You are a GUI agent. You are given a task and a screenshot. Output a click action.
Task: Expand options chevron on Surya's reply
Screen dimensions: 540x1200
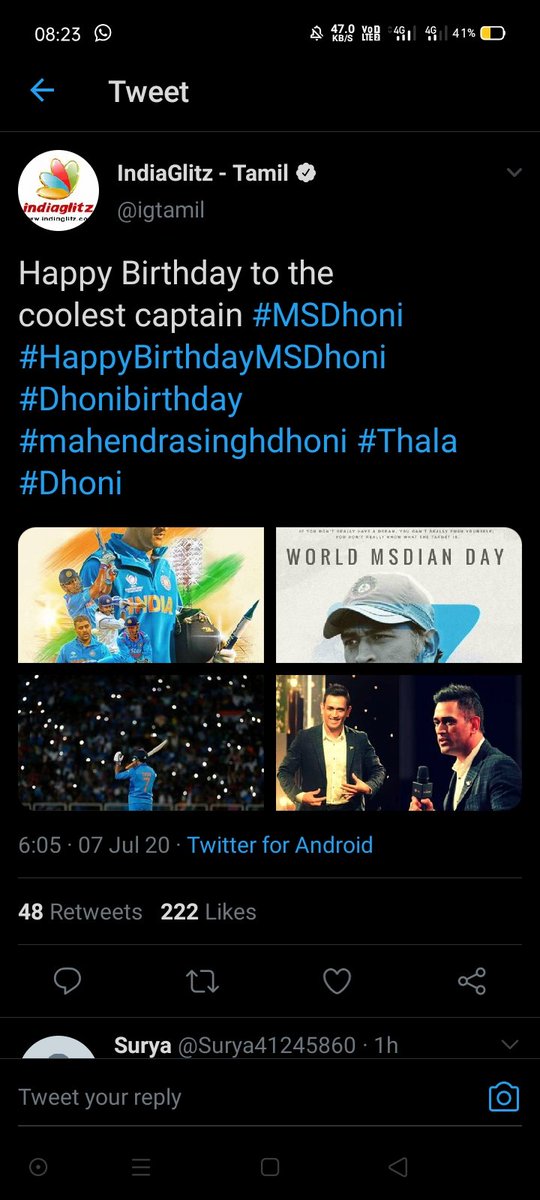(x=510, y=1045)
